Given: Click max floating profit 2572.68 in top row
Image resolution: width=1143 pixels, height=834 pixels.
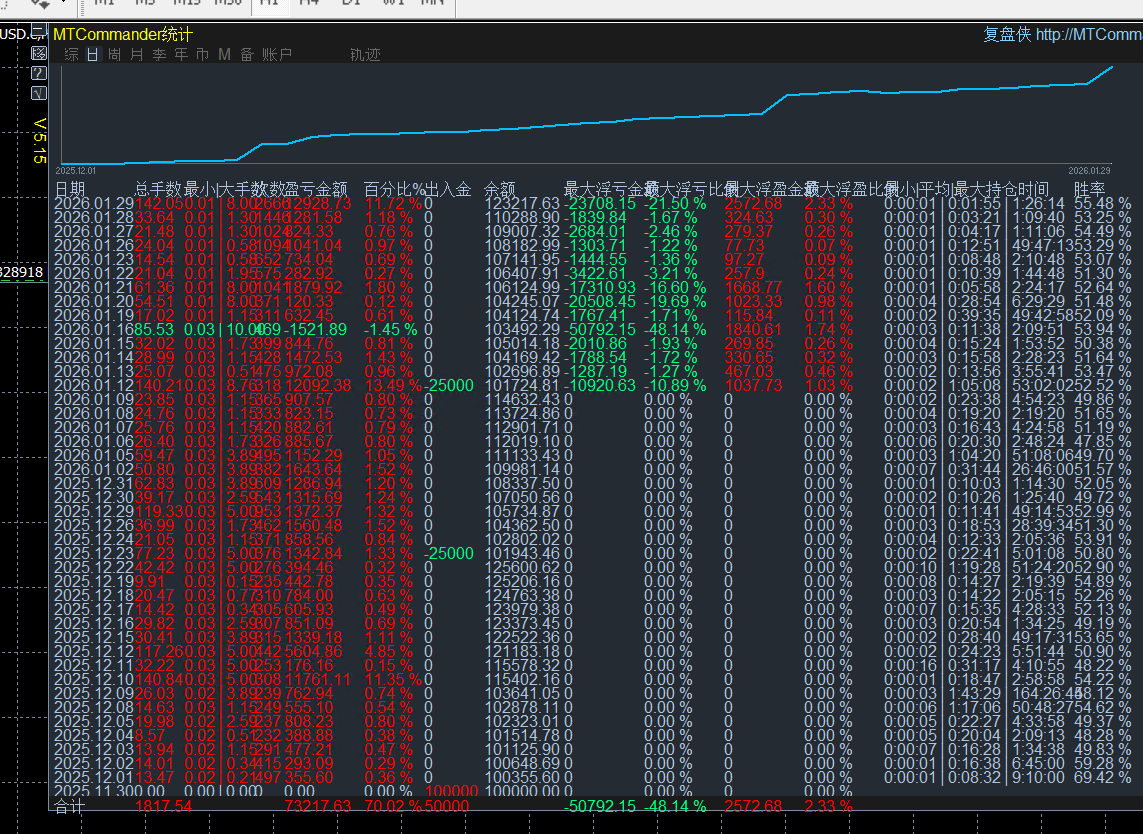Looking at the screenshot, I should [754, 203].
